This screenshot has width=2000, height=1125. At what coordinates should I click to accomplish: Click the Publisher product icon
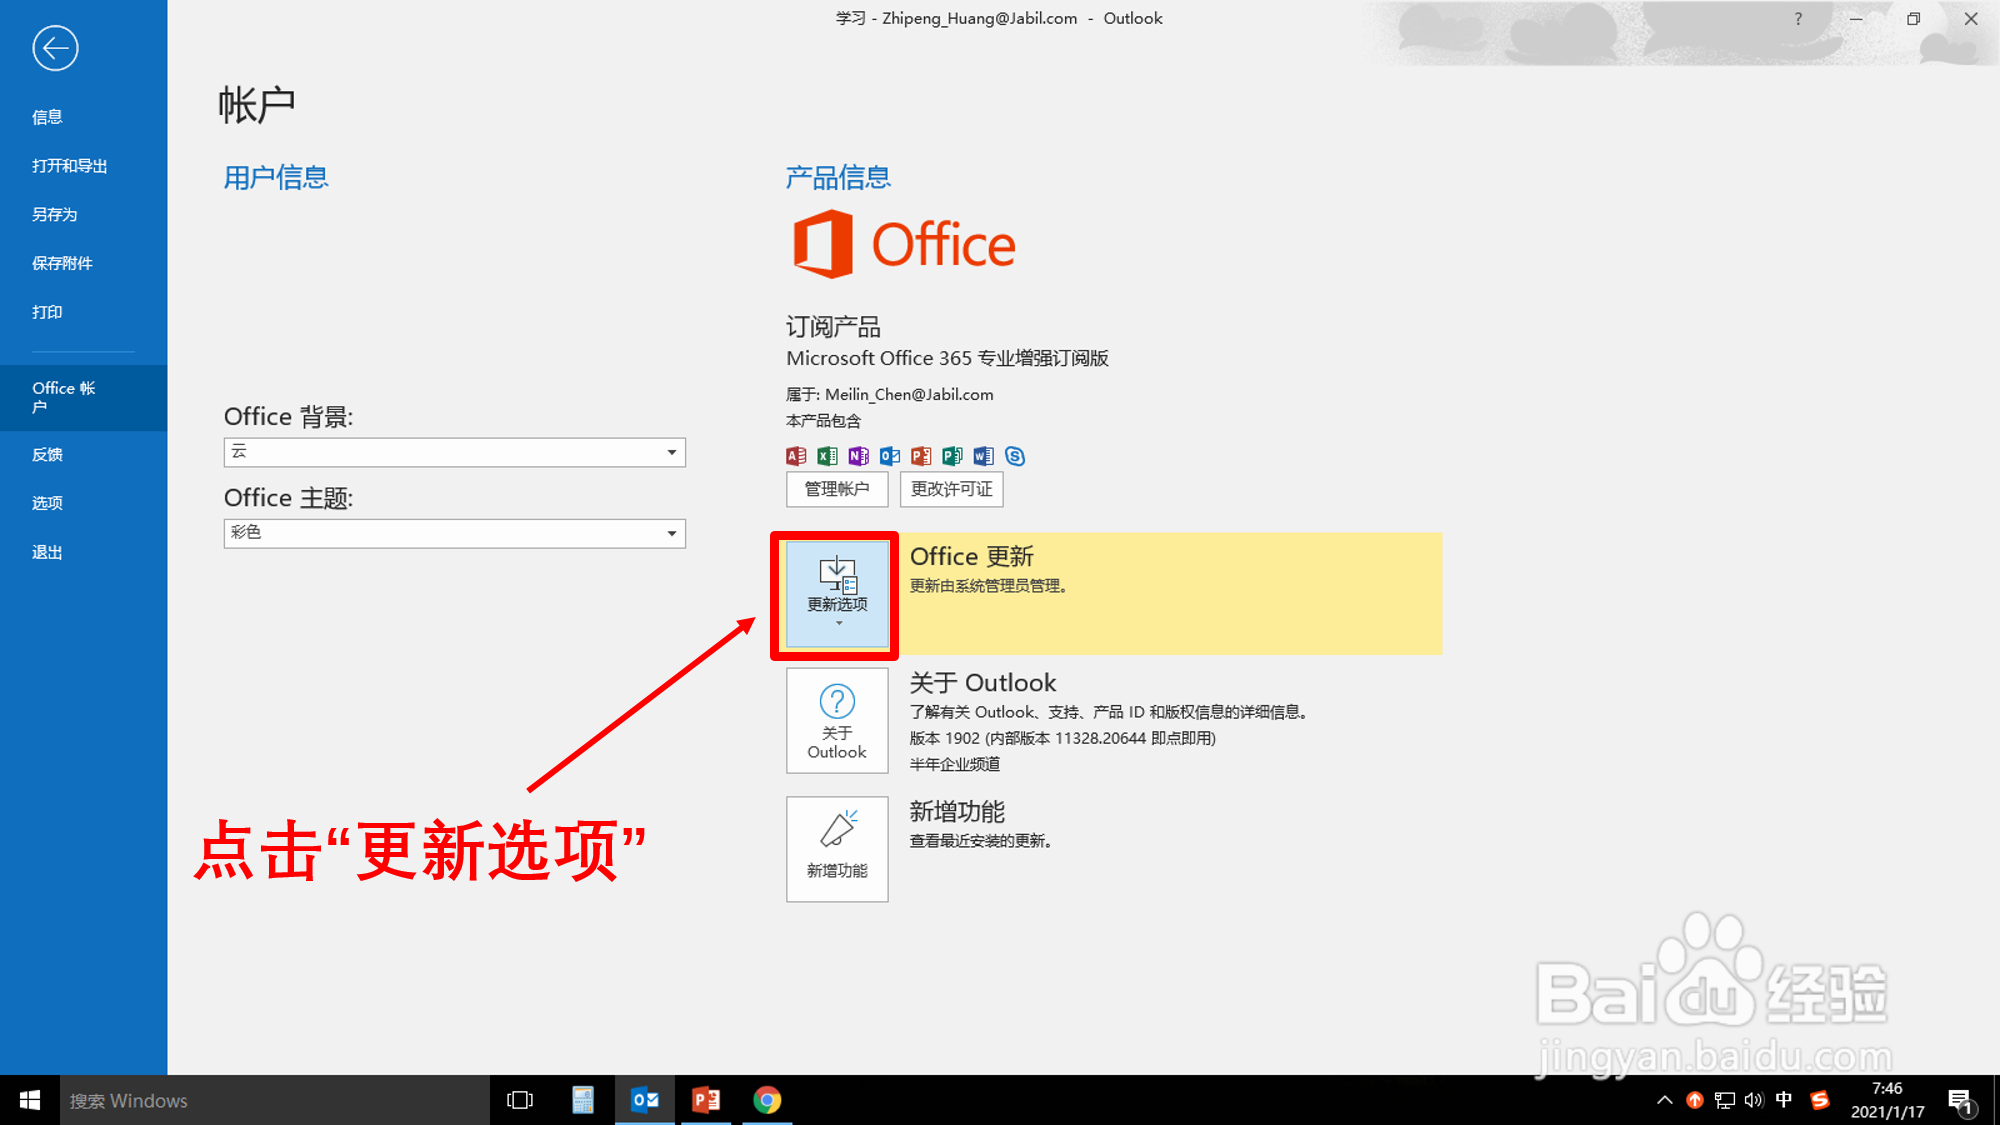952,456
